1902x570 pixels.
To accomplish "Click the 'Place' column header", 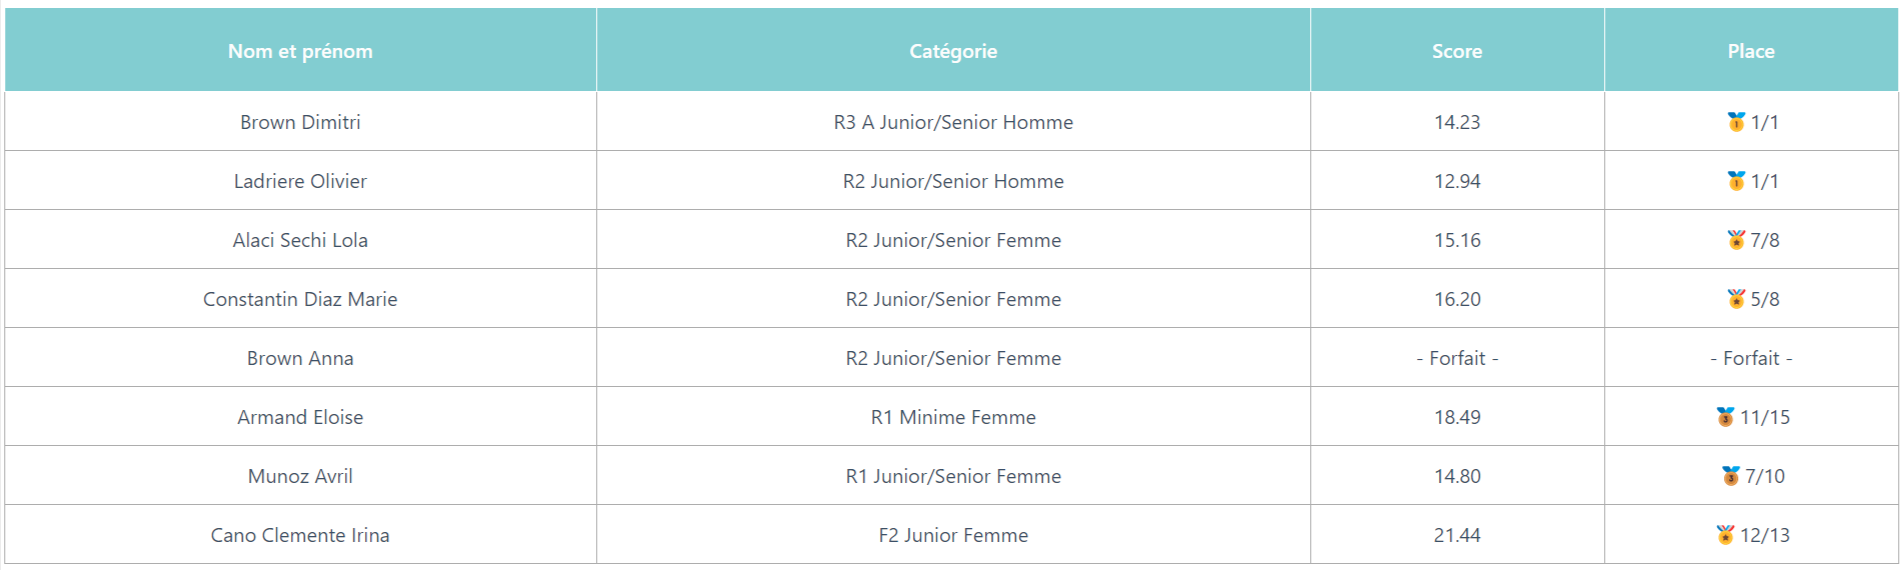I will [1751, 51].
